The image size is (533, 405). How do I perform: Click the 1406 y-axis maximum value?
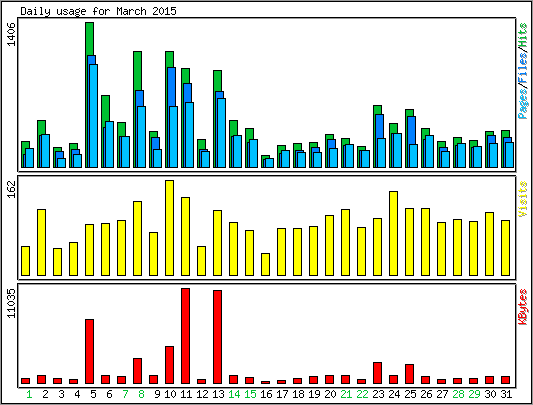point(12,34)
